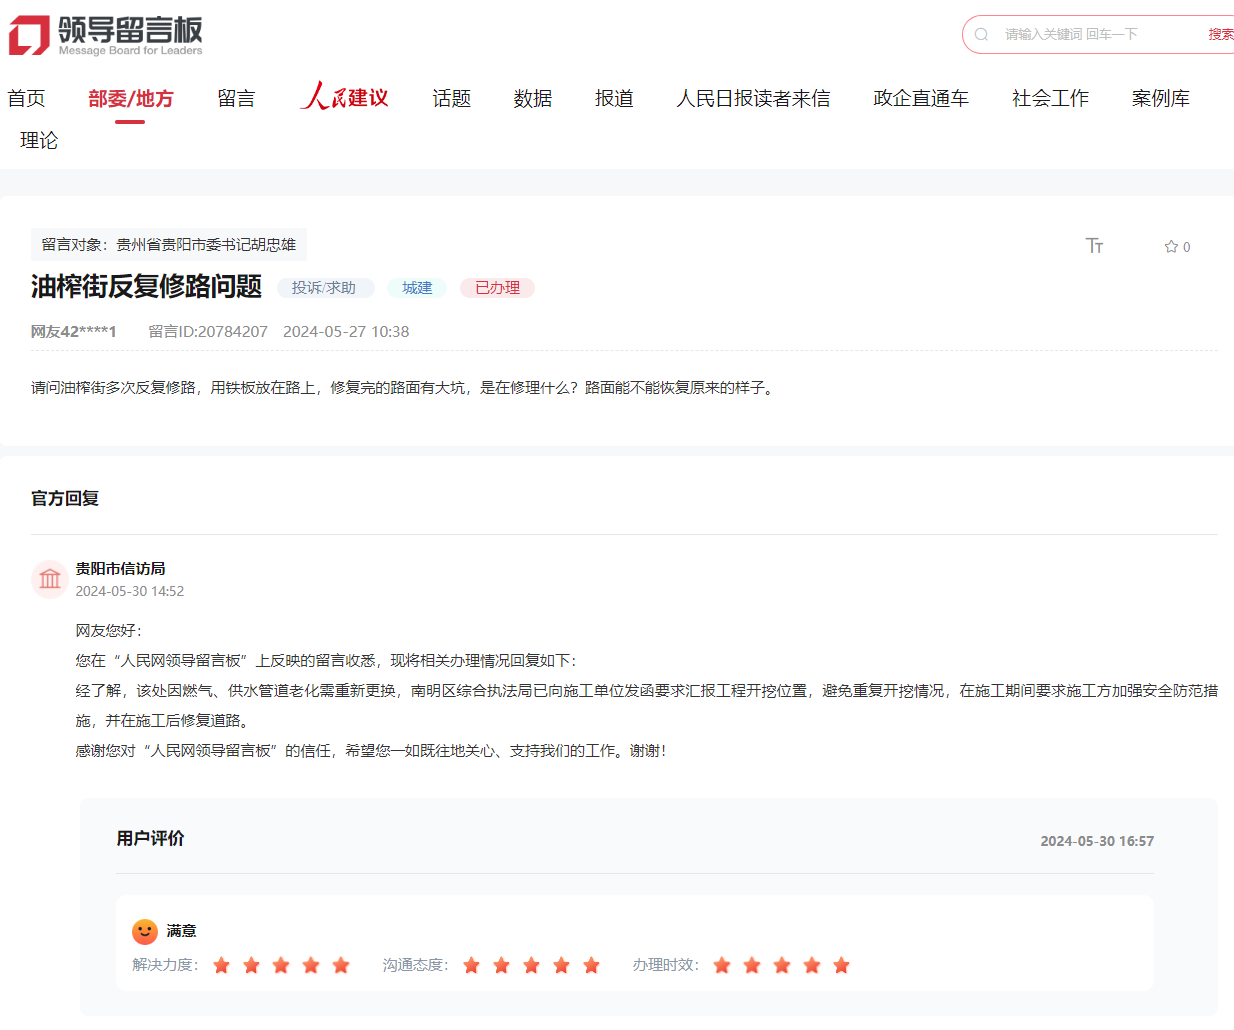The image size is (1234, 1030).
Task: Click the 已办理 status tag
Action: point(496,288)
